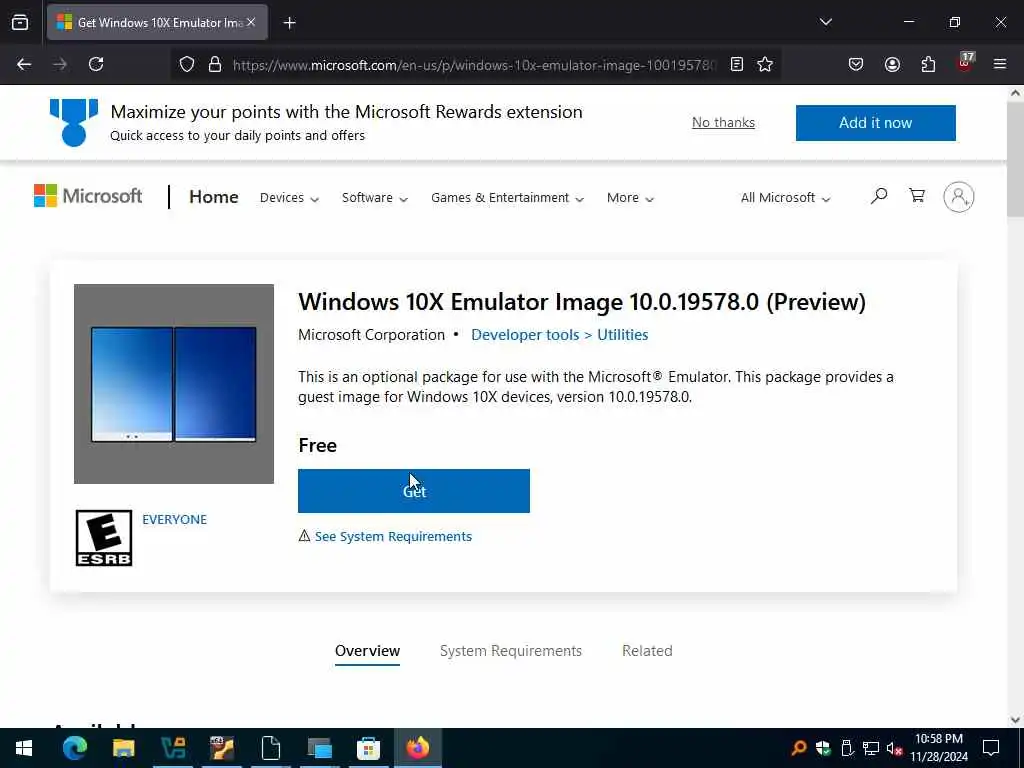
Task: Click the Windows 10X emulator product image
Action: click(174, 384)
